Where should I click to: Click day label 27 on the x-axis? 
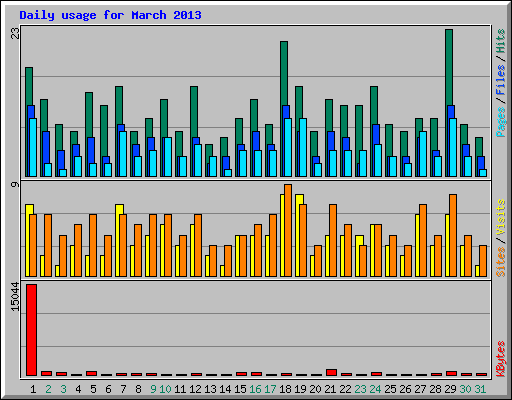pyautogui.click(x=420, y=389)
